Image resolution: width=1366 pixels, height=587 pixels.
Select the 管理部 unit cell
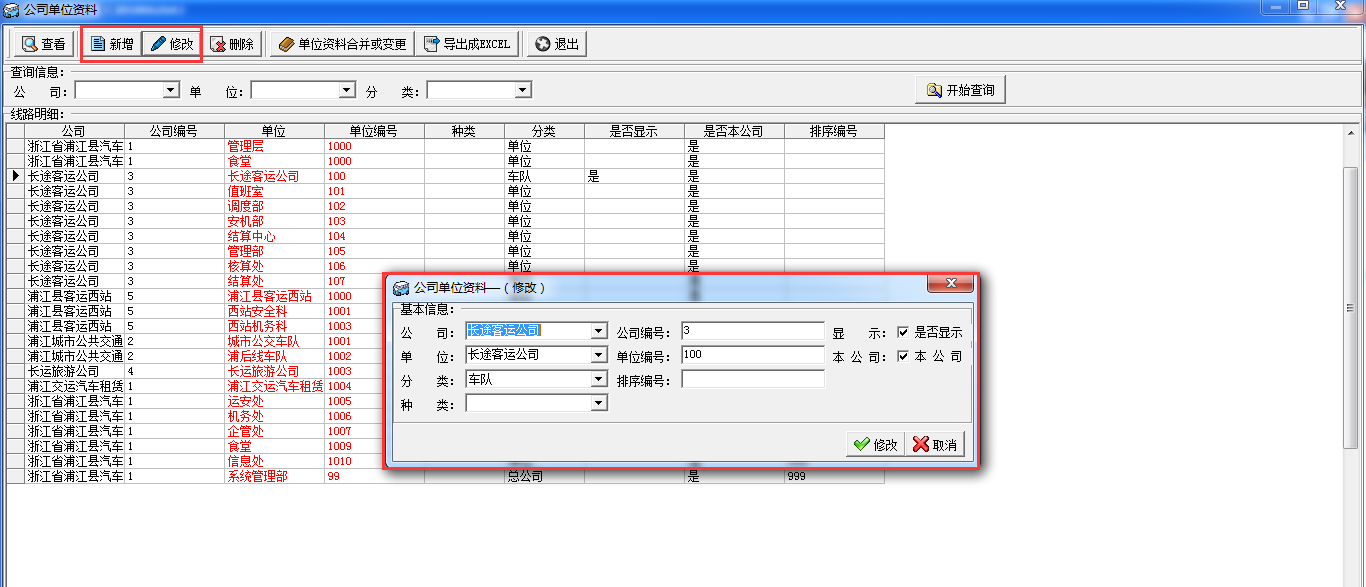274,251
